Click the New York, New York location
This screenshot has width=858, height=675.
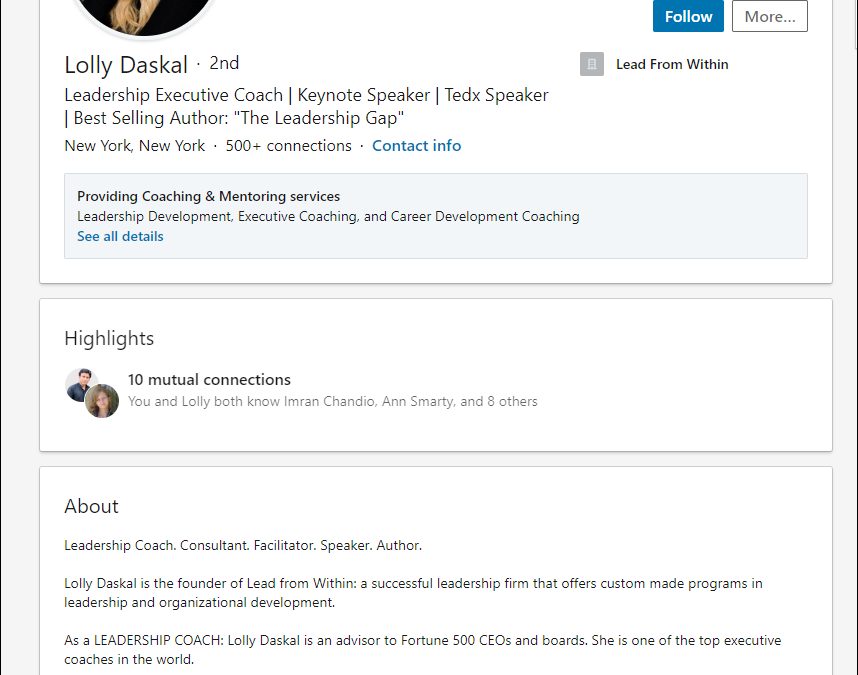tap(134, 146)
